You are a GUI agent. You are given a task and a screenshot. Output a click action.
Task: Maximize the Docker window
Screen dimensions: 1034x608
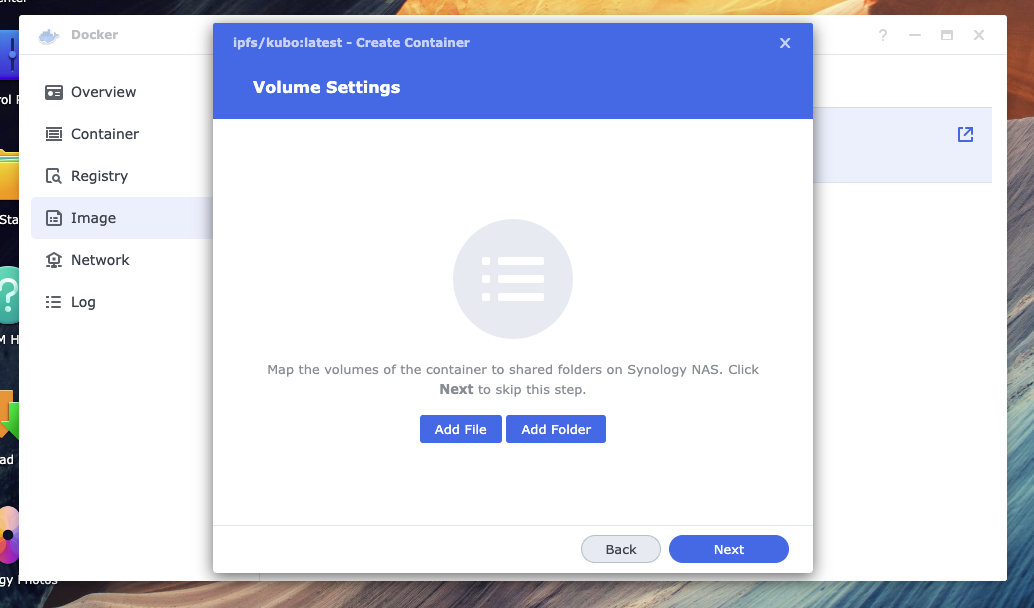(x=947, y=35)
